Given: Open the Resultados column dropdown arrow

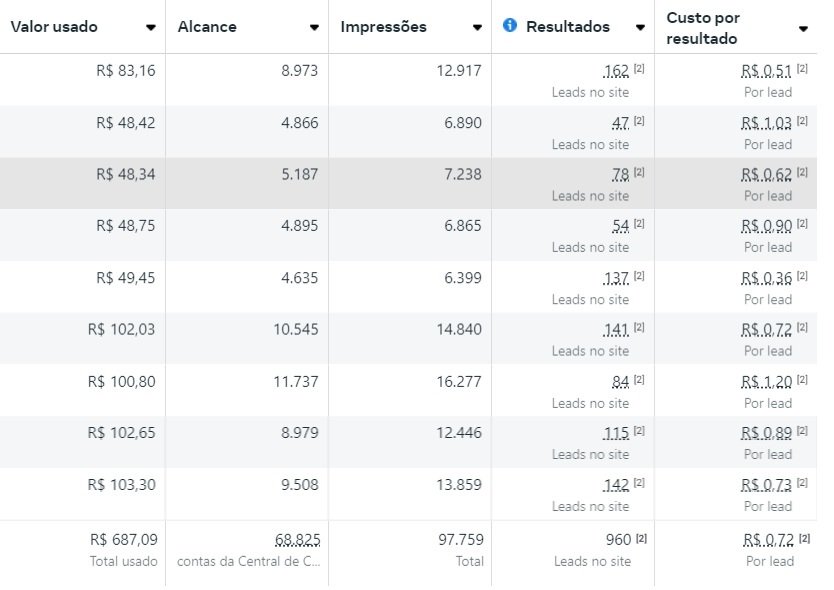Looking at the screenshot, I should click(x=641, y=28).
